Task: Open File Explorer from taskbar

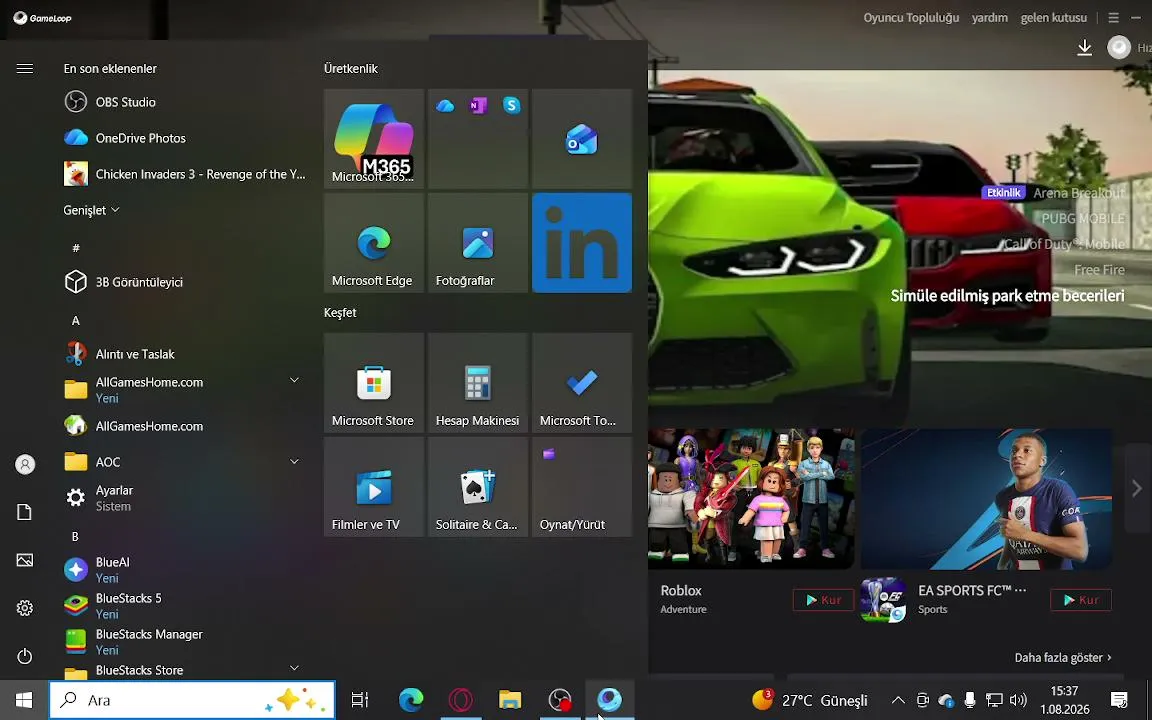Action: [x=510, y=700]
